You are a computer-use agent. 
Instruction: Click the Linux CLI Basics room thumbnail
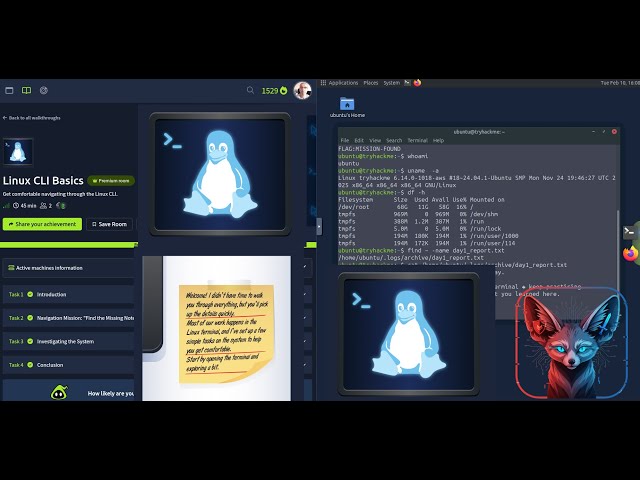point(18,151)
